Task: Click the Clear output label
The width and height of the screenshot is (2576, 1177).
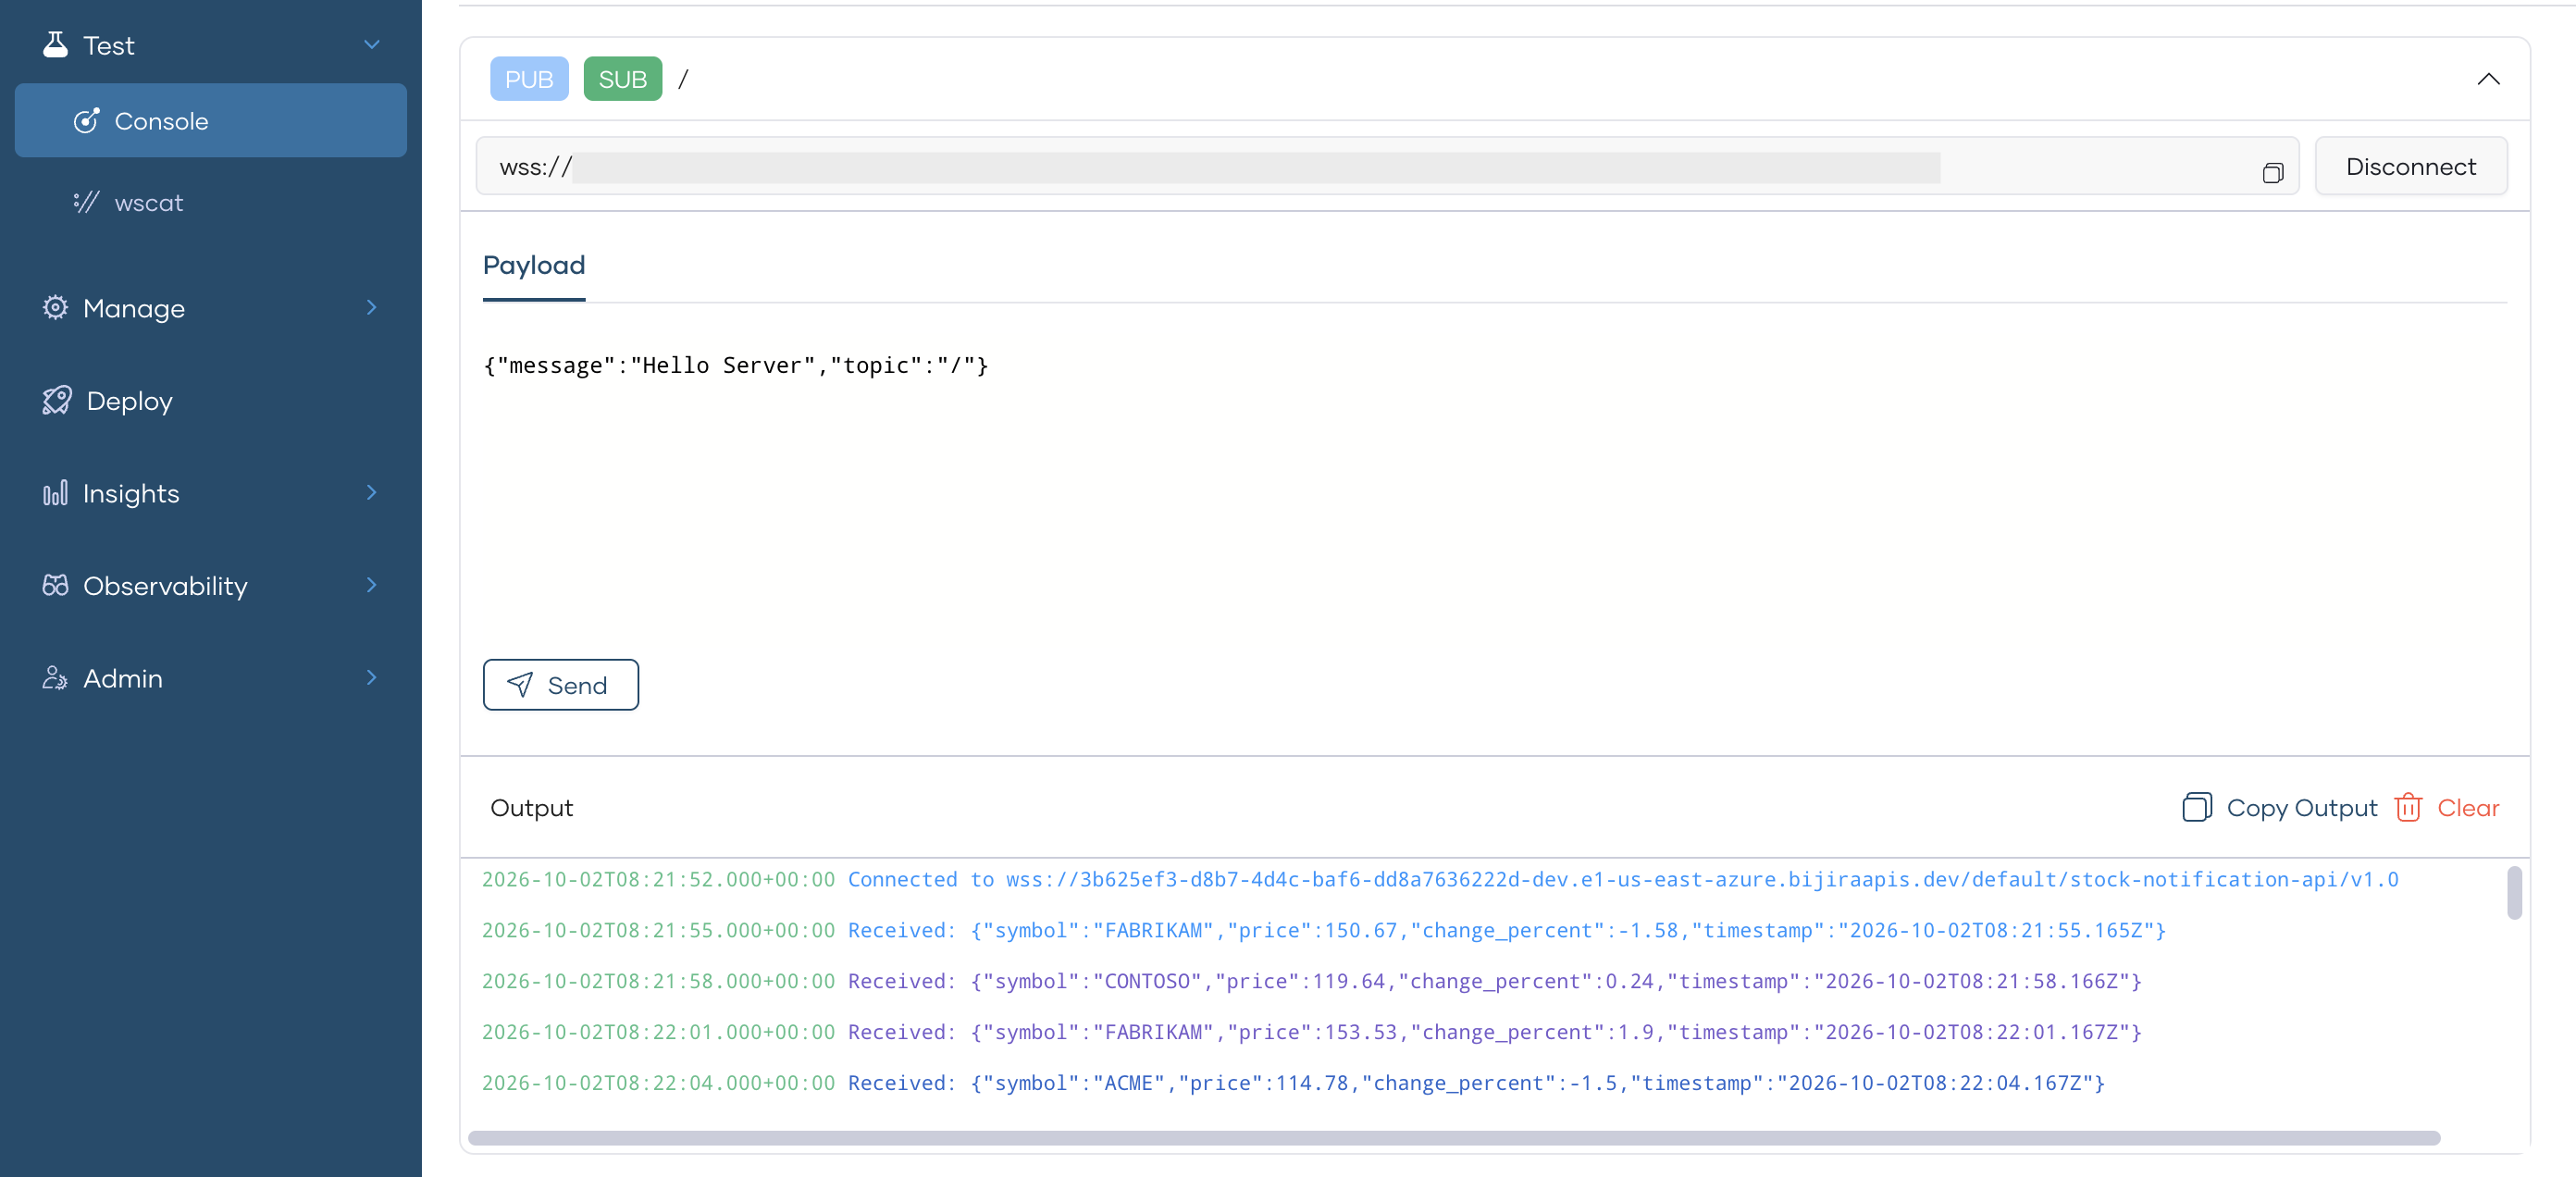Action: (2468, 807)
